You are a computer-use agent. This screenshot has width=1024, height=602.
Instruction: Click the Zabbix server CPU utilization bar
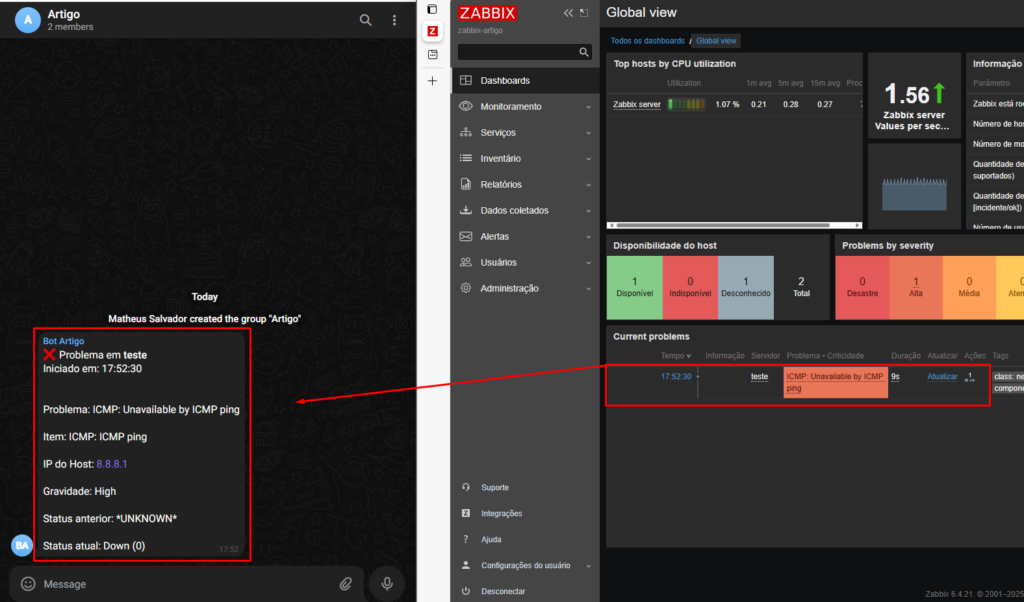click(x=686, y=104)
